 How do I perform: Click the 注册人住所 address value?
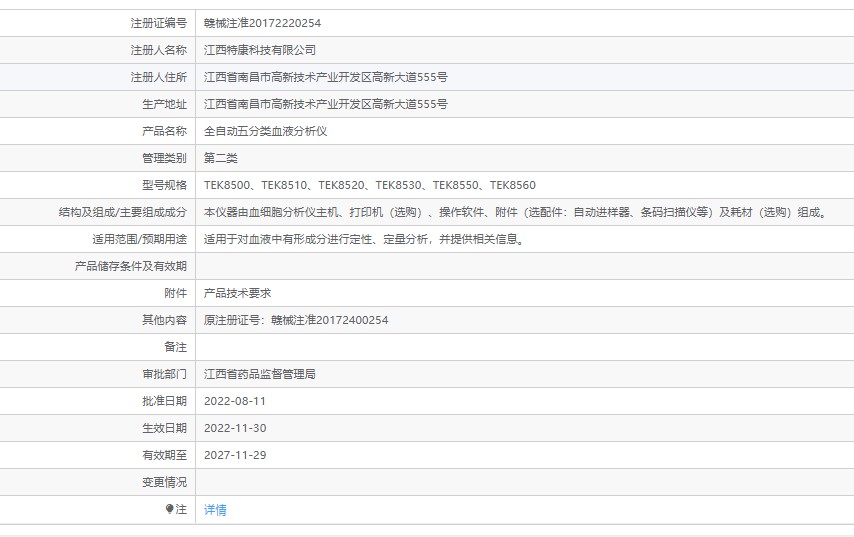[x=326, y=77]
